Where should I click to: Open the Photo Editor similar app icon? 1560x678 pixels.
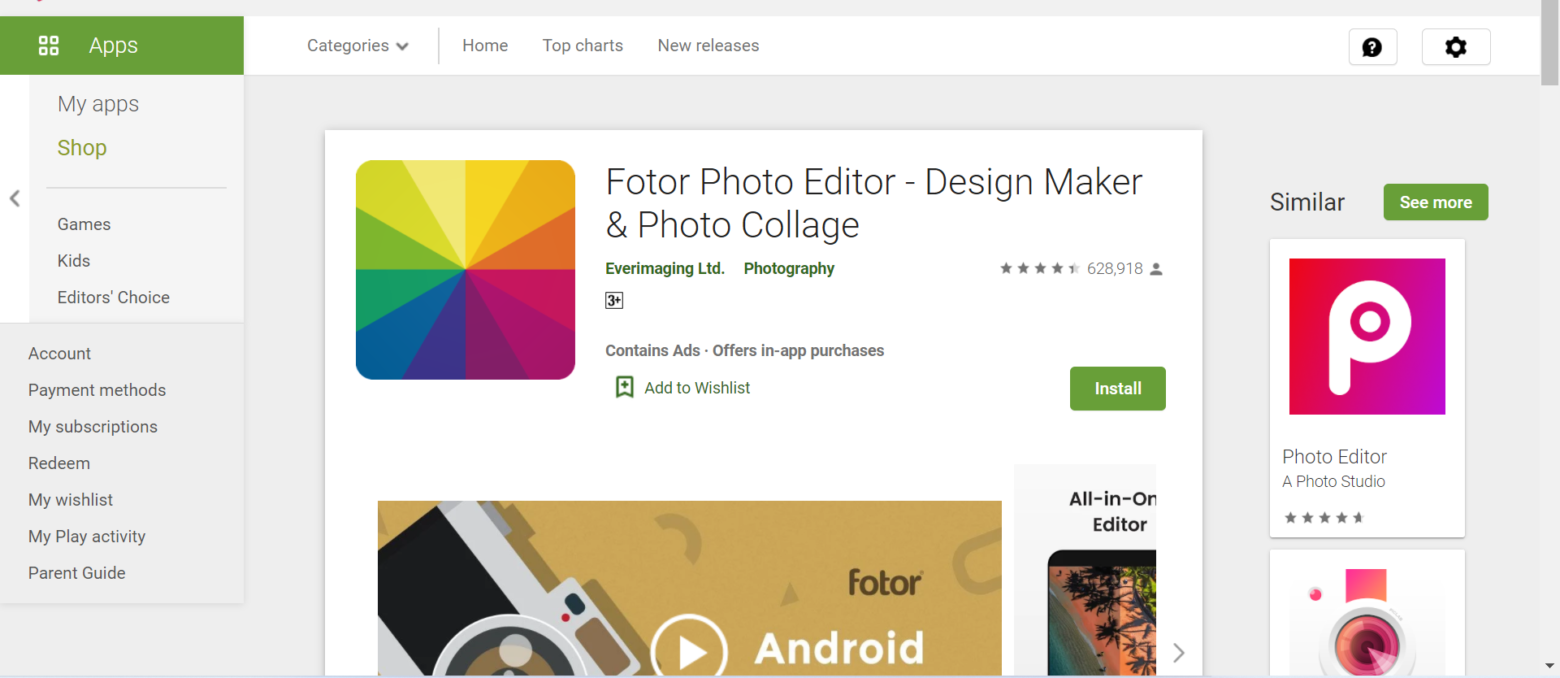(1366, 336)
